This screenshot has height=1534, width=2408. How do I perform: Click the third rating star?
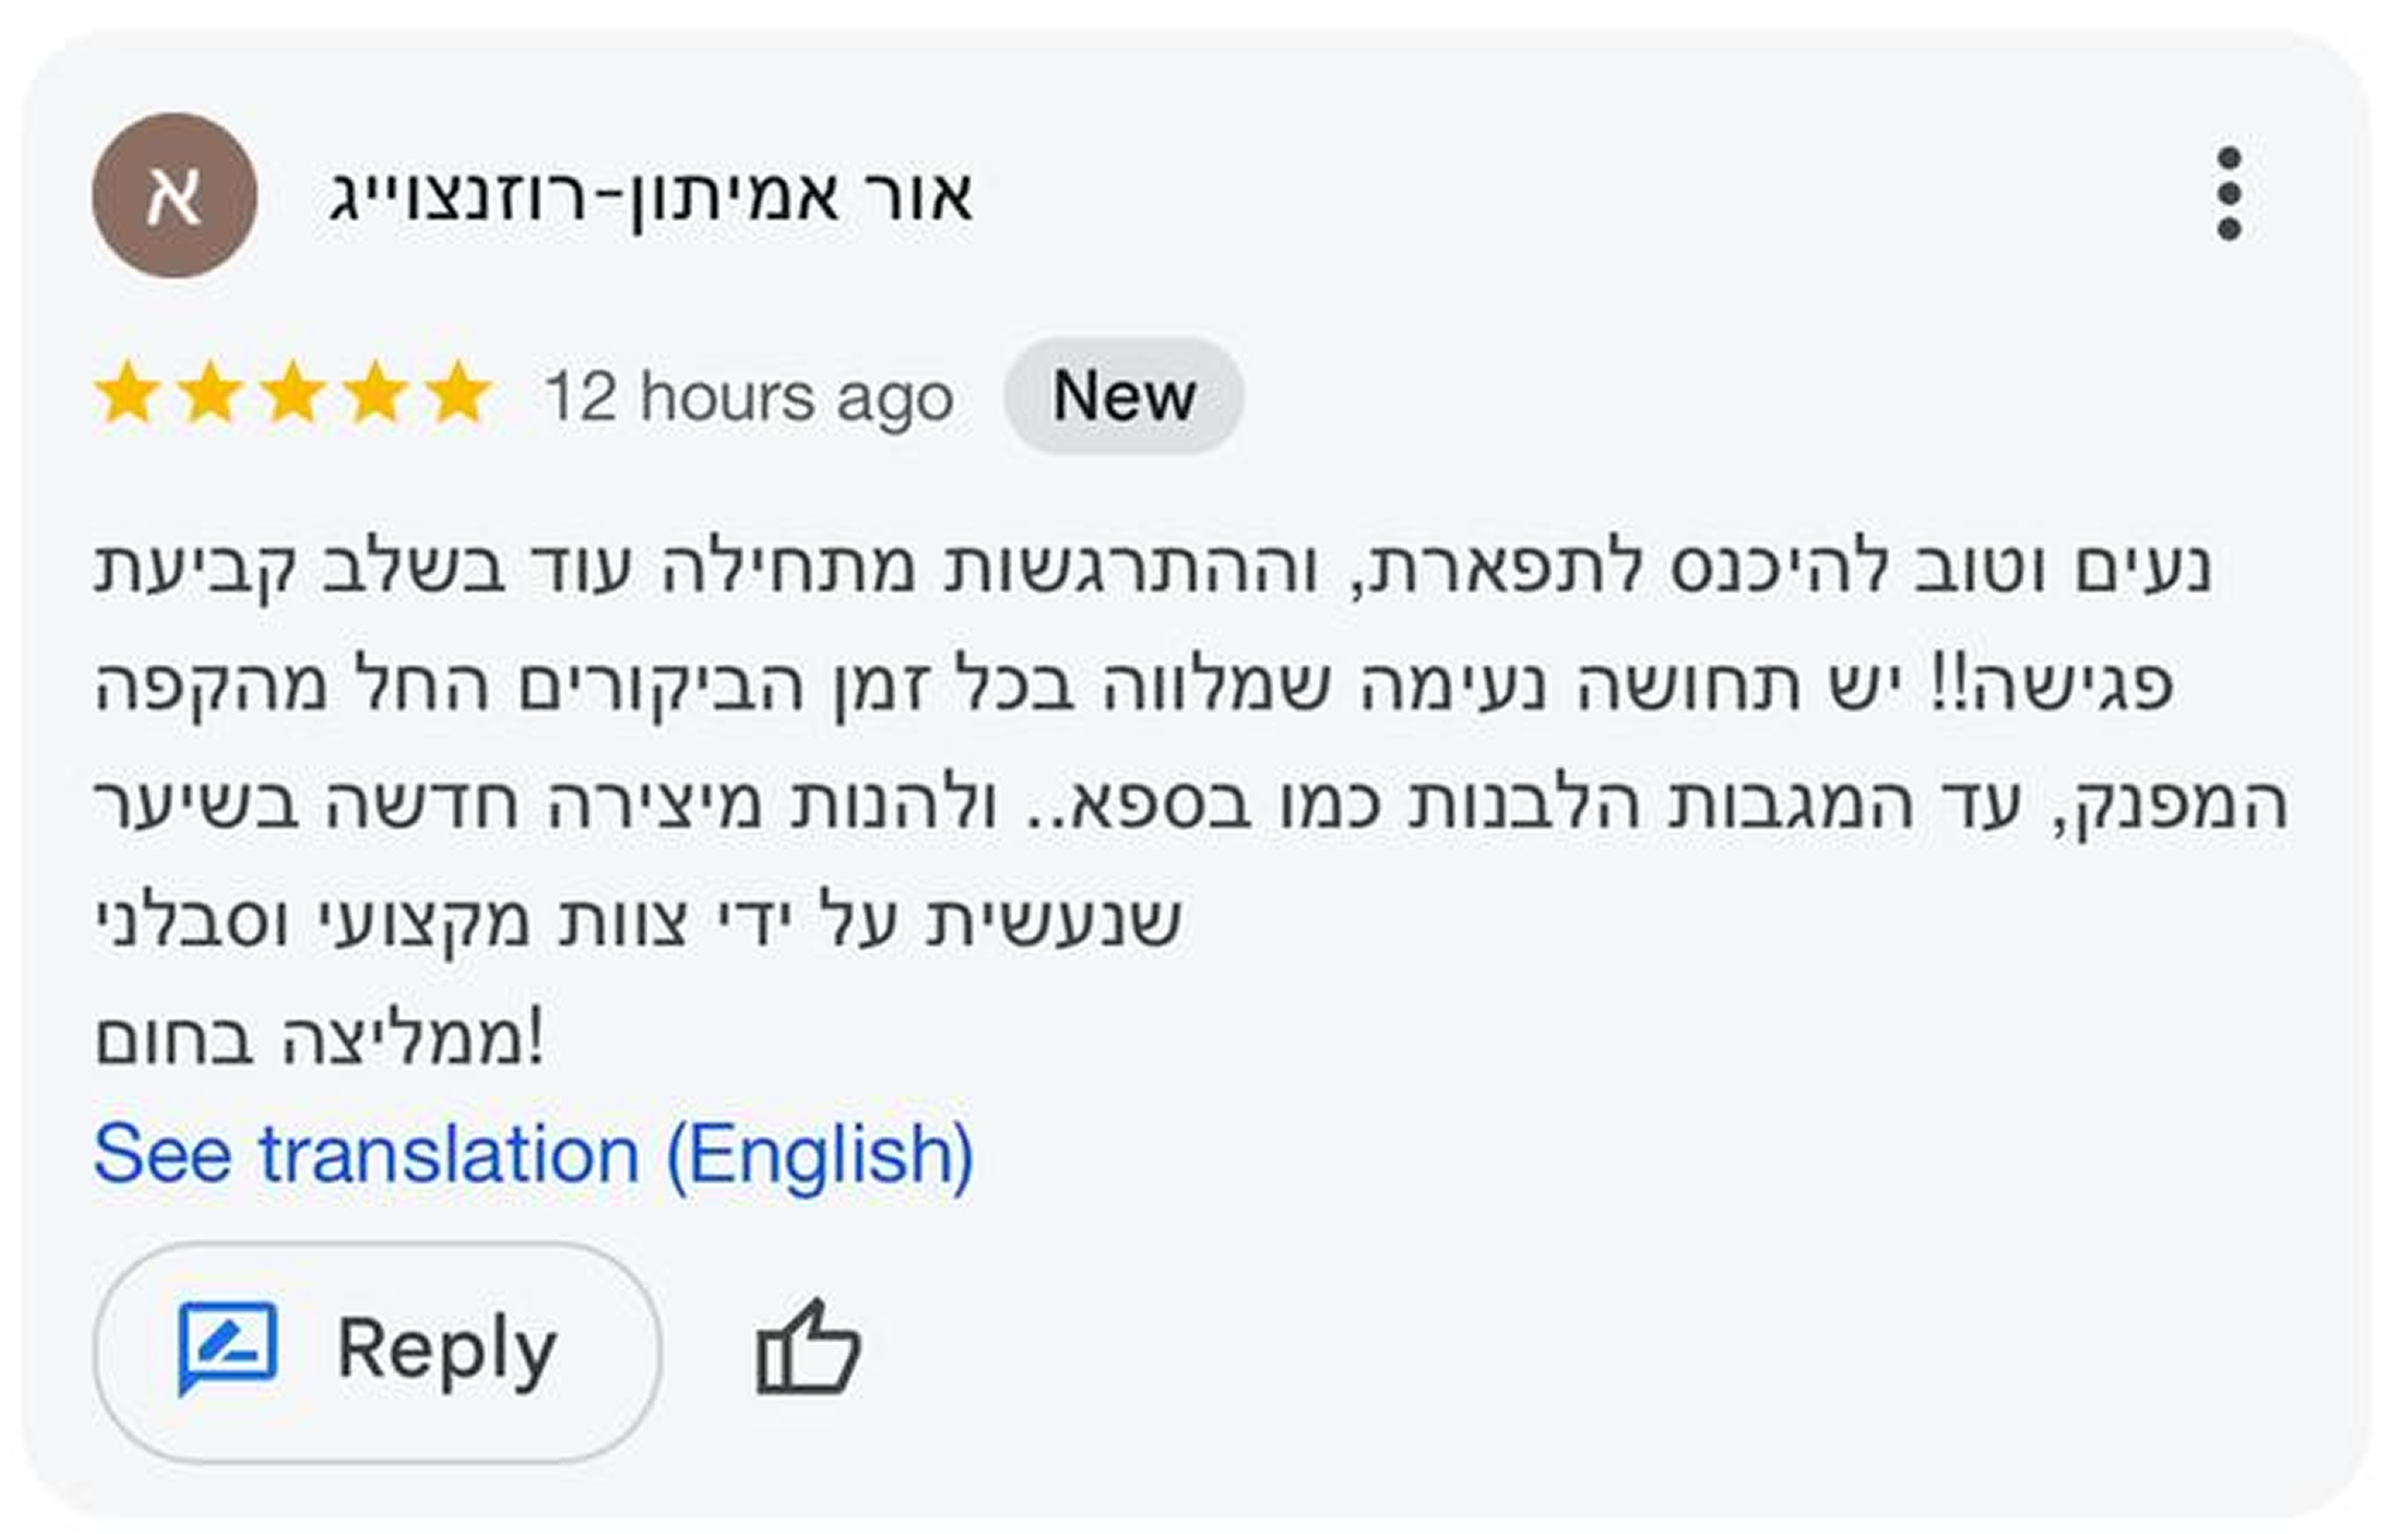293,394
